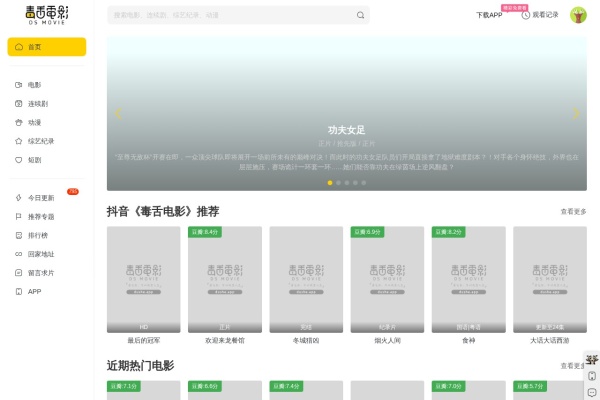
Task: Open the 首页 home menu item
Action: point(47,47)
